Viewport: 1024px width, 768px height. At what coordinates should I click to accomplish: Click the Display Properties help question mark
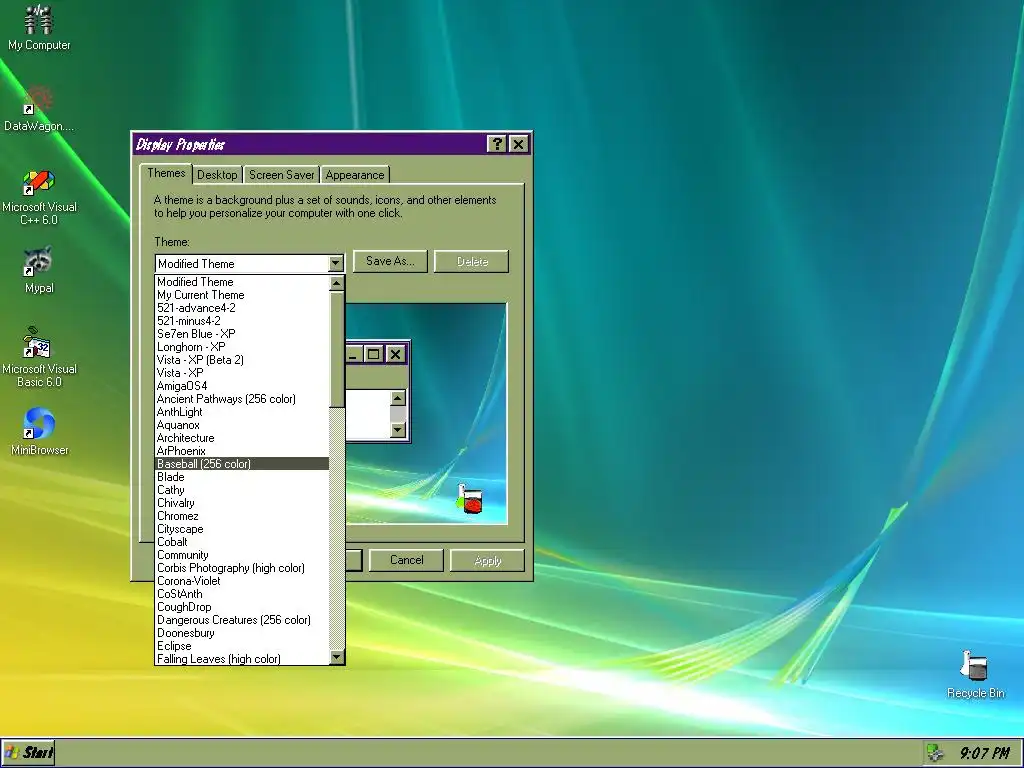496,144
